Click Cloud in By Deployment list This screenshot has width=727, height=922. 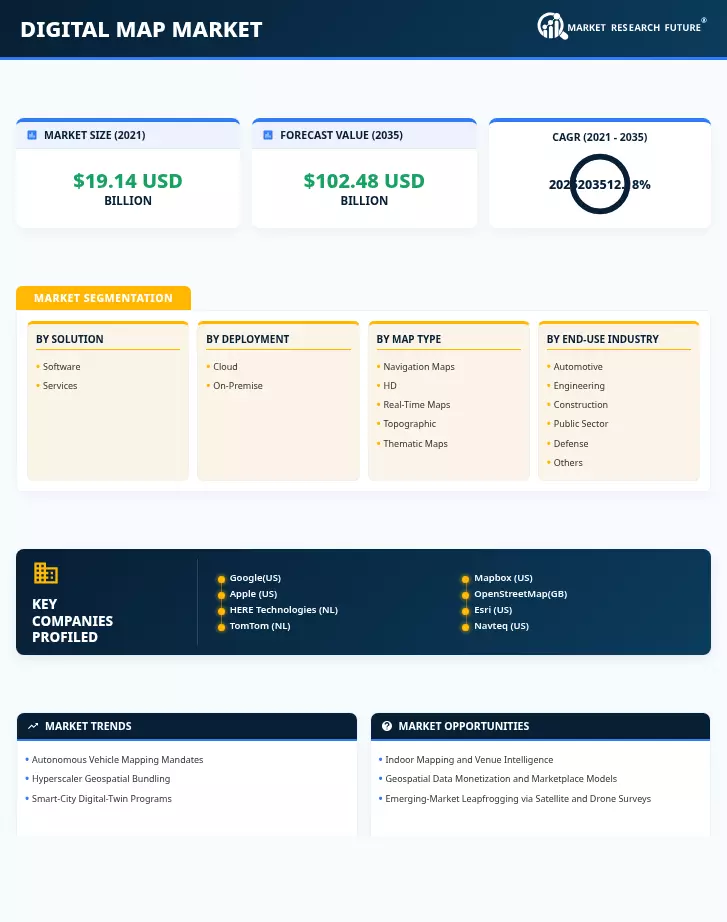[x=225, y=367]
